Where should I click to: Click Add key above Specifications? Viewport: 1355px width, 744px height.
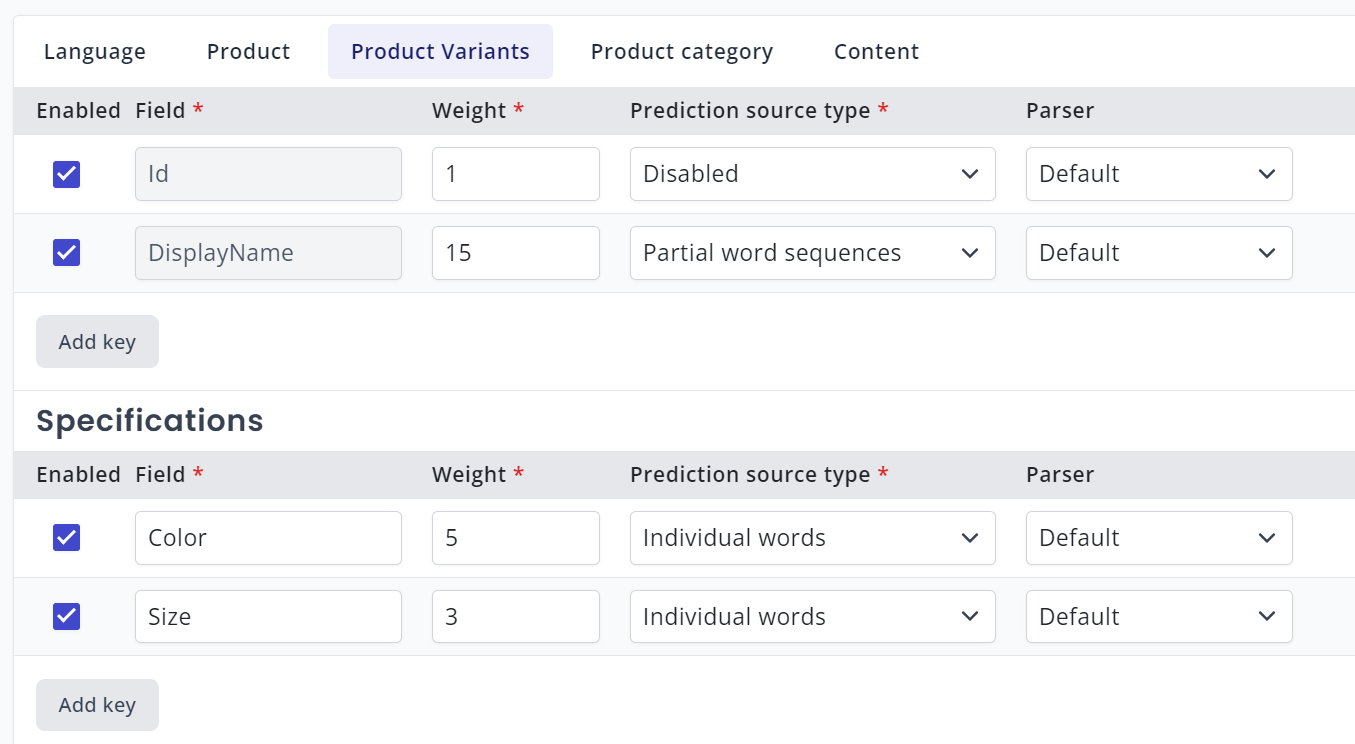[97, 341]
